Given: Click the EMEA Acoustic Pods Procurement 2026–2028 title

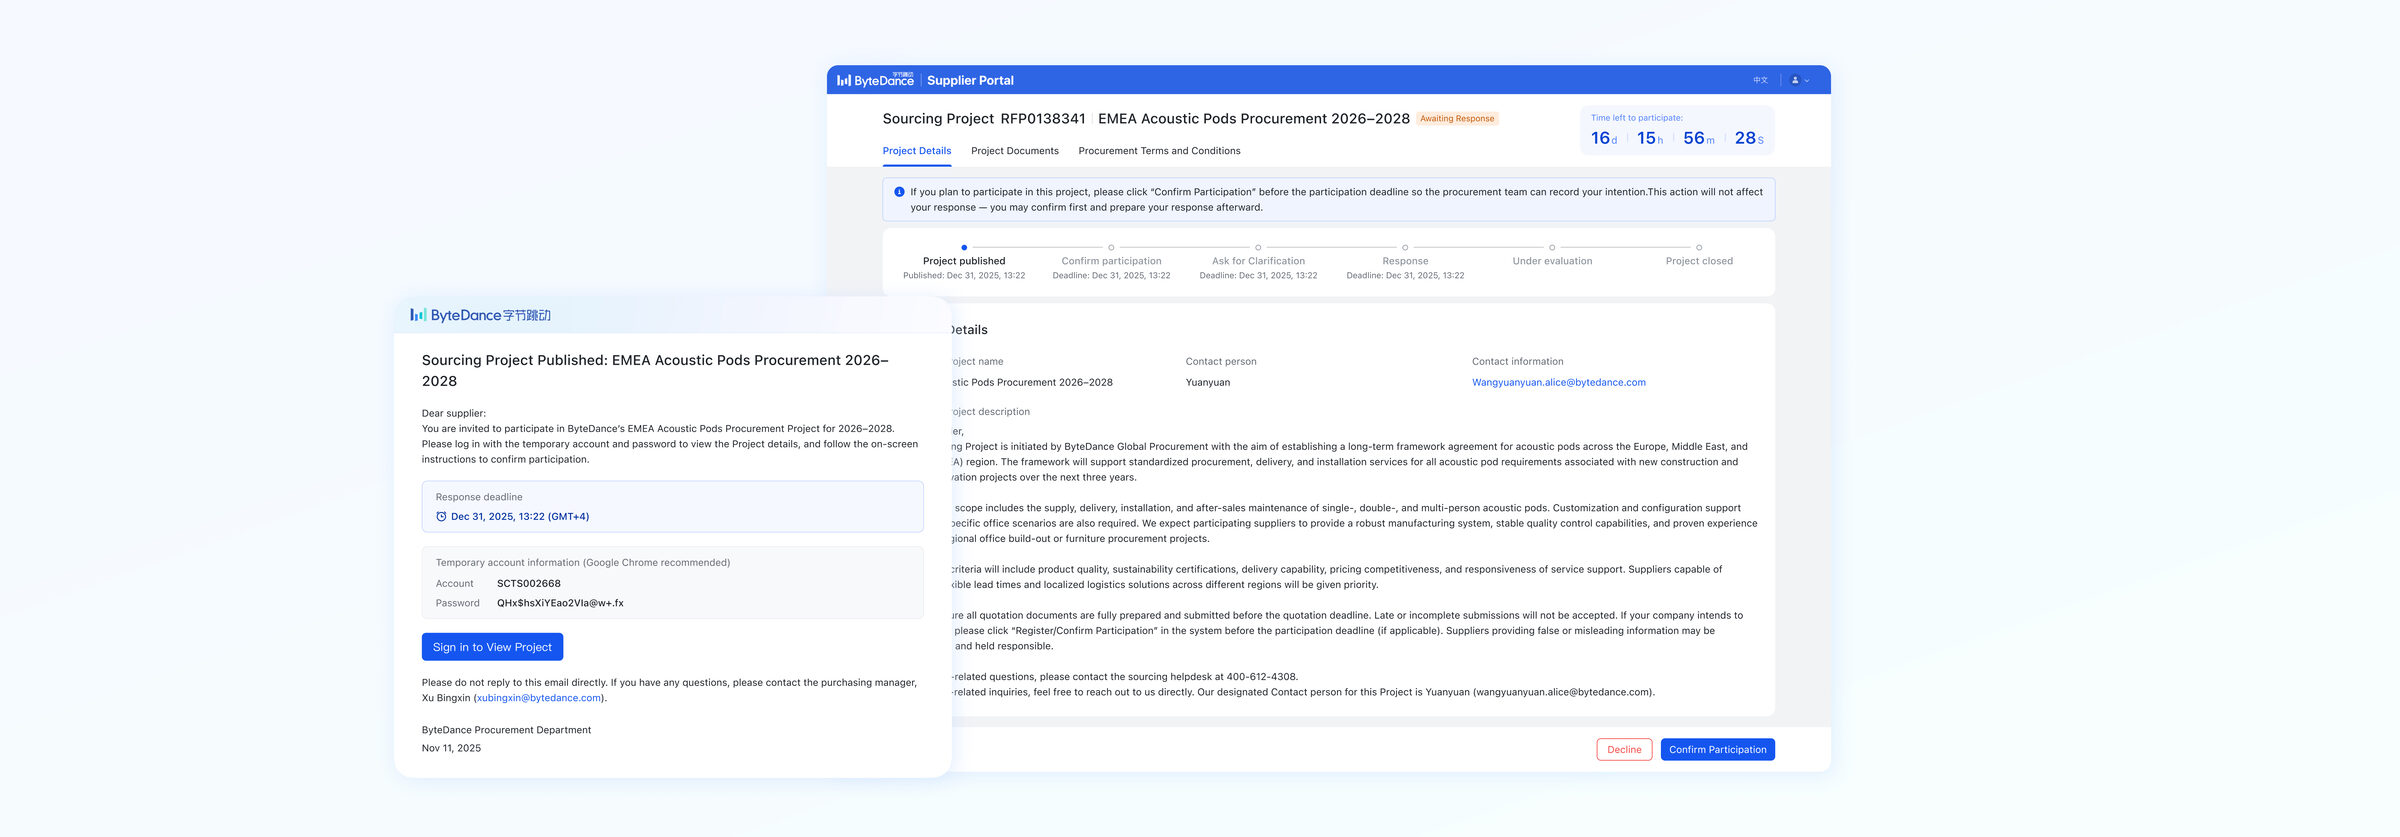Looking at the screenshot, I should (x=1254, y=119).
